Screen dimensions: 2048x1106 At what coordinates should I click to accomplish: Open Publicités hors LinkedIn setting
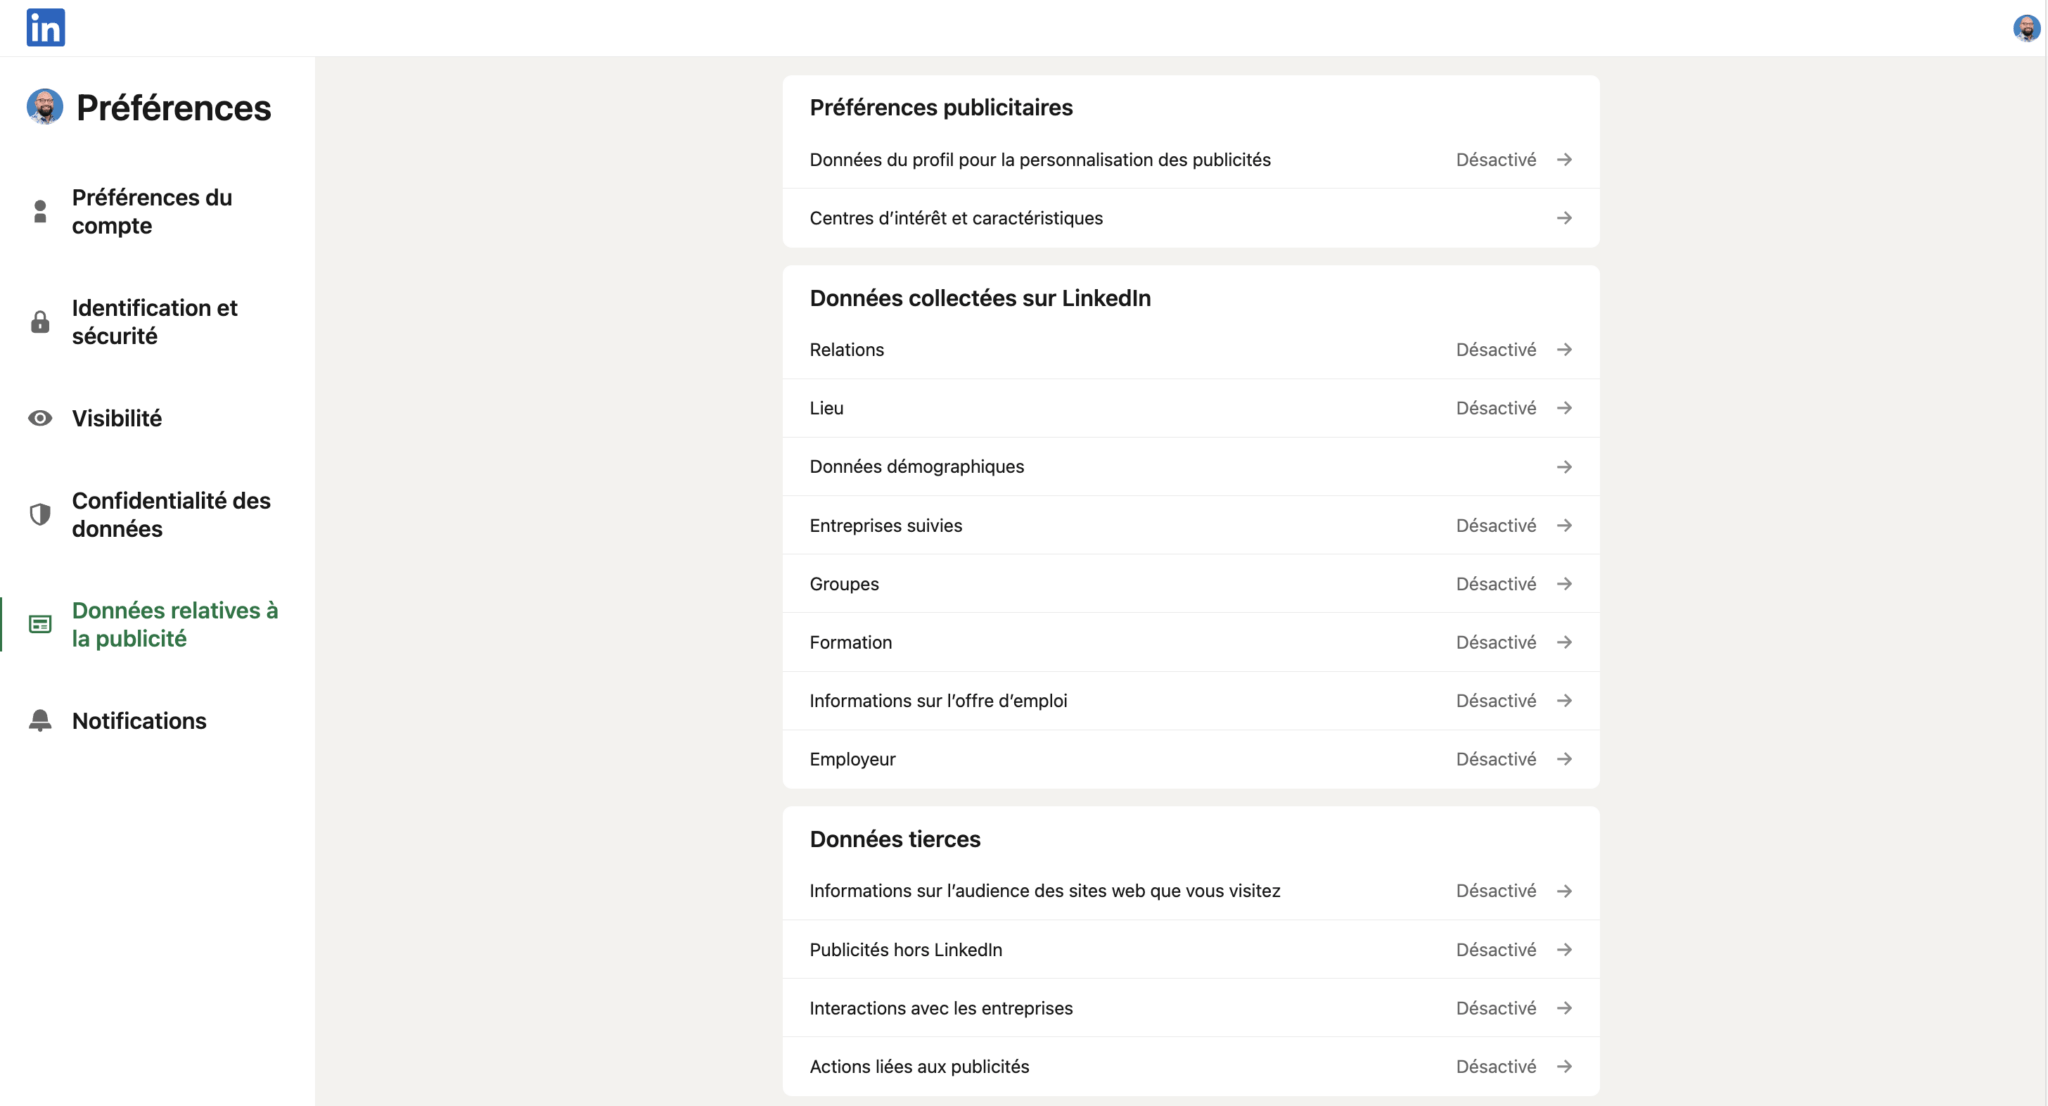click(1191, 950)
